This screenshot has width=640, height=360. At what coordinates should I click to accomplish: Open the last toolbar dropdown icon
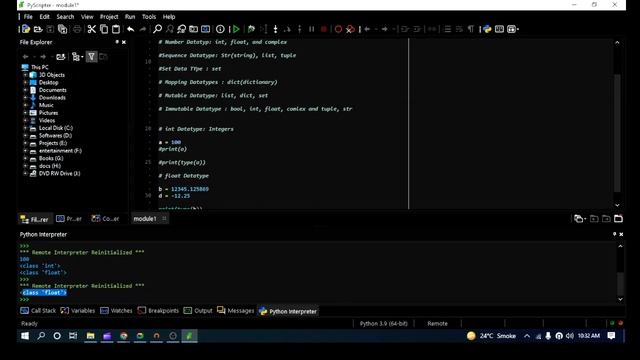513,29
